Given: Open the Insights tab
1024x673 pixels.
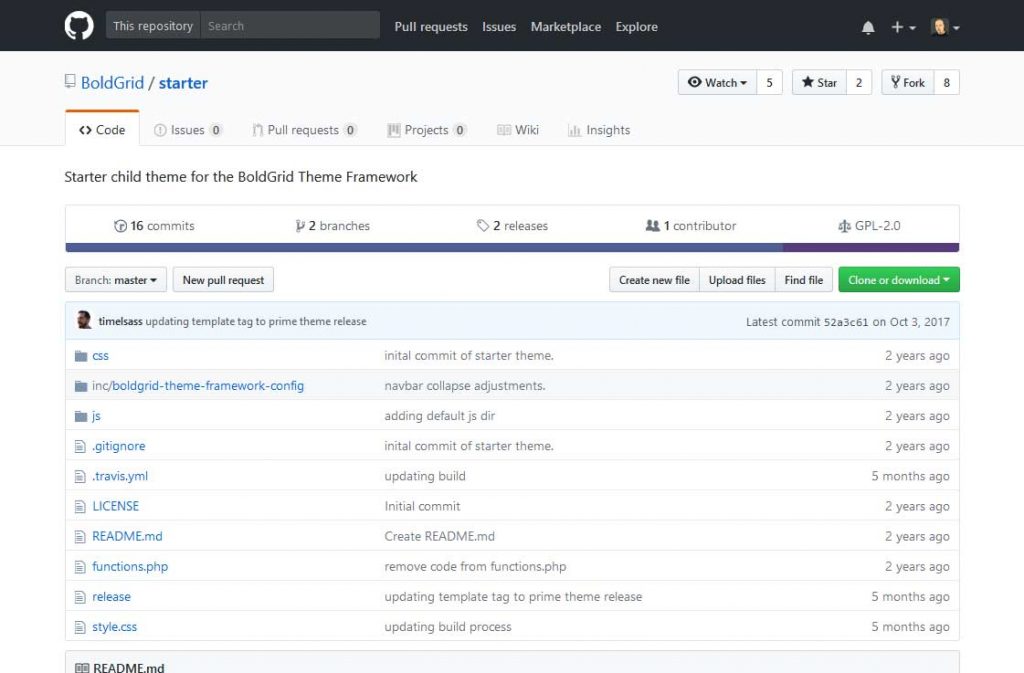Looking at the screenshot, I should click(599, 130).
